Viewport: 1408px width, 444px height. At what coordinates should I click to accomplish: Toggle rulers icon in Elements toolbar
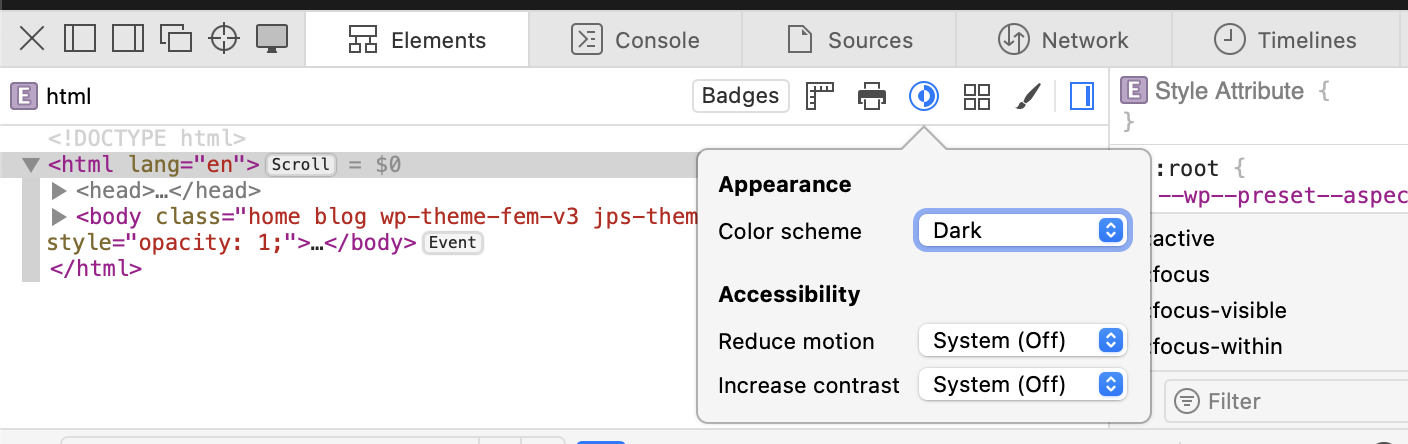(x=820, y=96)
